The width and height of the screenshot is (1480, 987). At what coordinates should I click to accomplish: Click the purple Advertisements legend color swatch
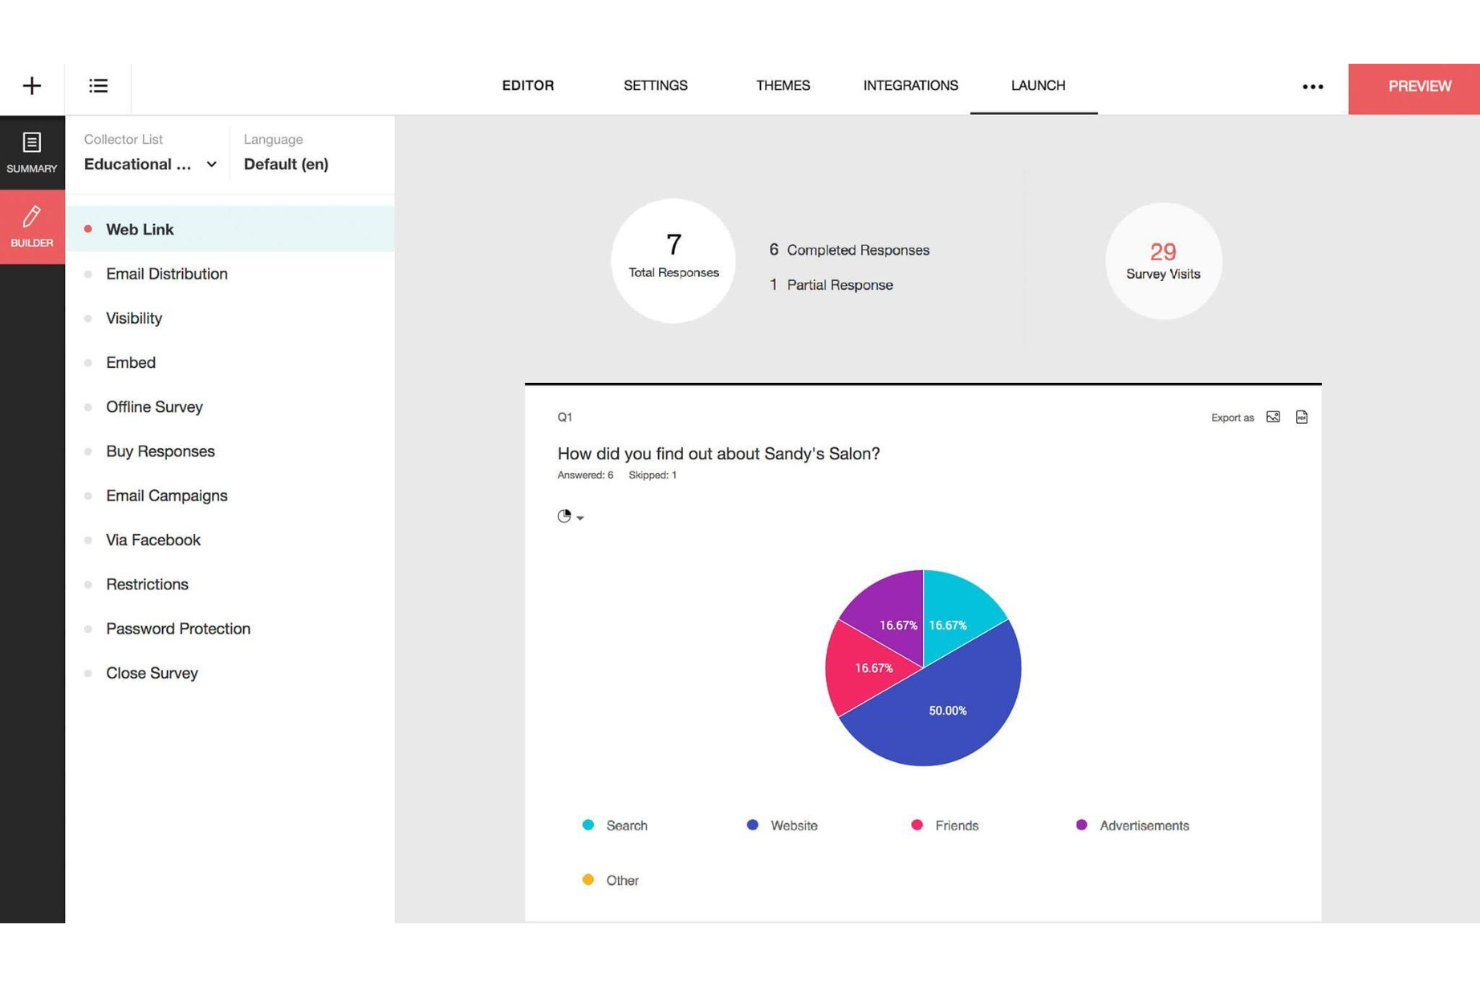[1082, 825]
